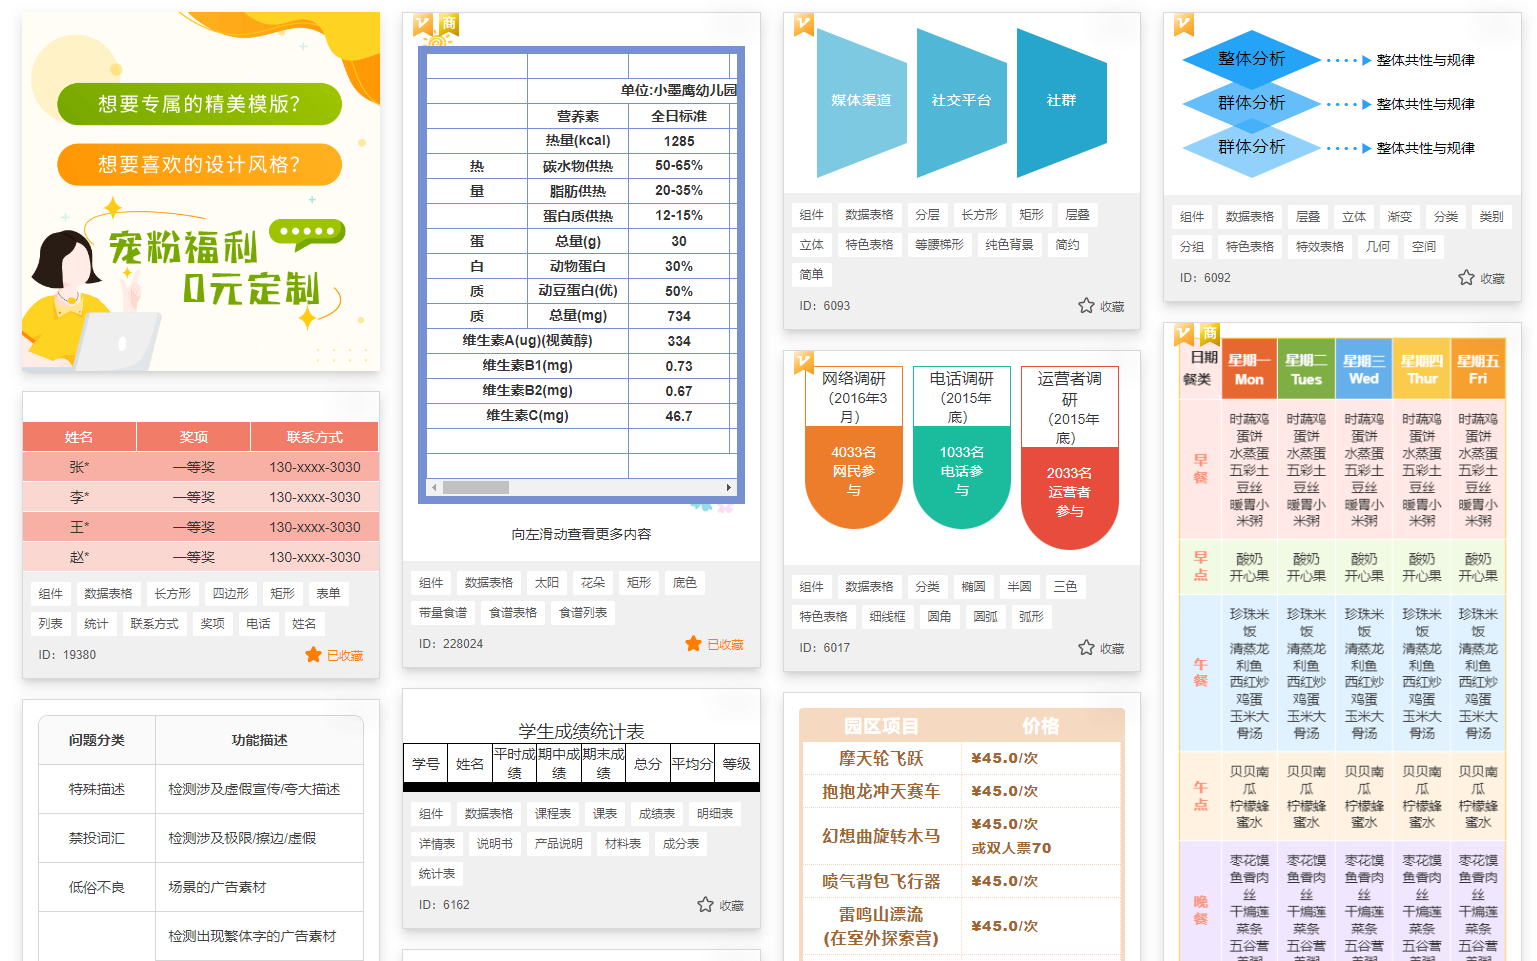Select the 等腰梯形 tag
Image resolution: width=1537 pixels, height=961 pixels.
pyautogui.click(x=939, y=245)
